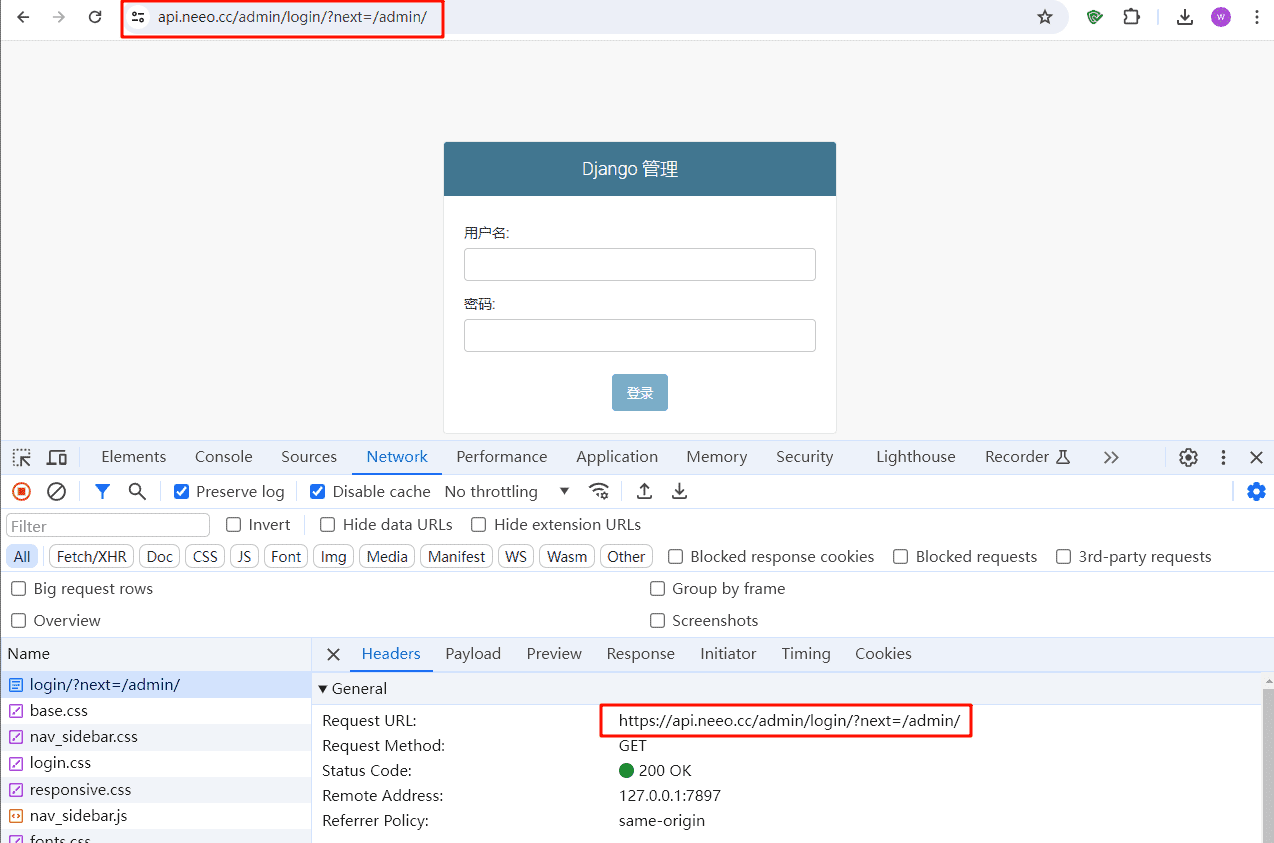
Task: Activate the inspect element picker
Action: pyautogui.click(x=22, y=457)
